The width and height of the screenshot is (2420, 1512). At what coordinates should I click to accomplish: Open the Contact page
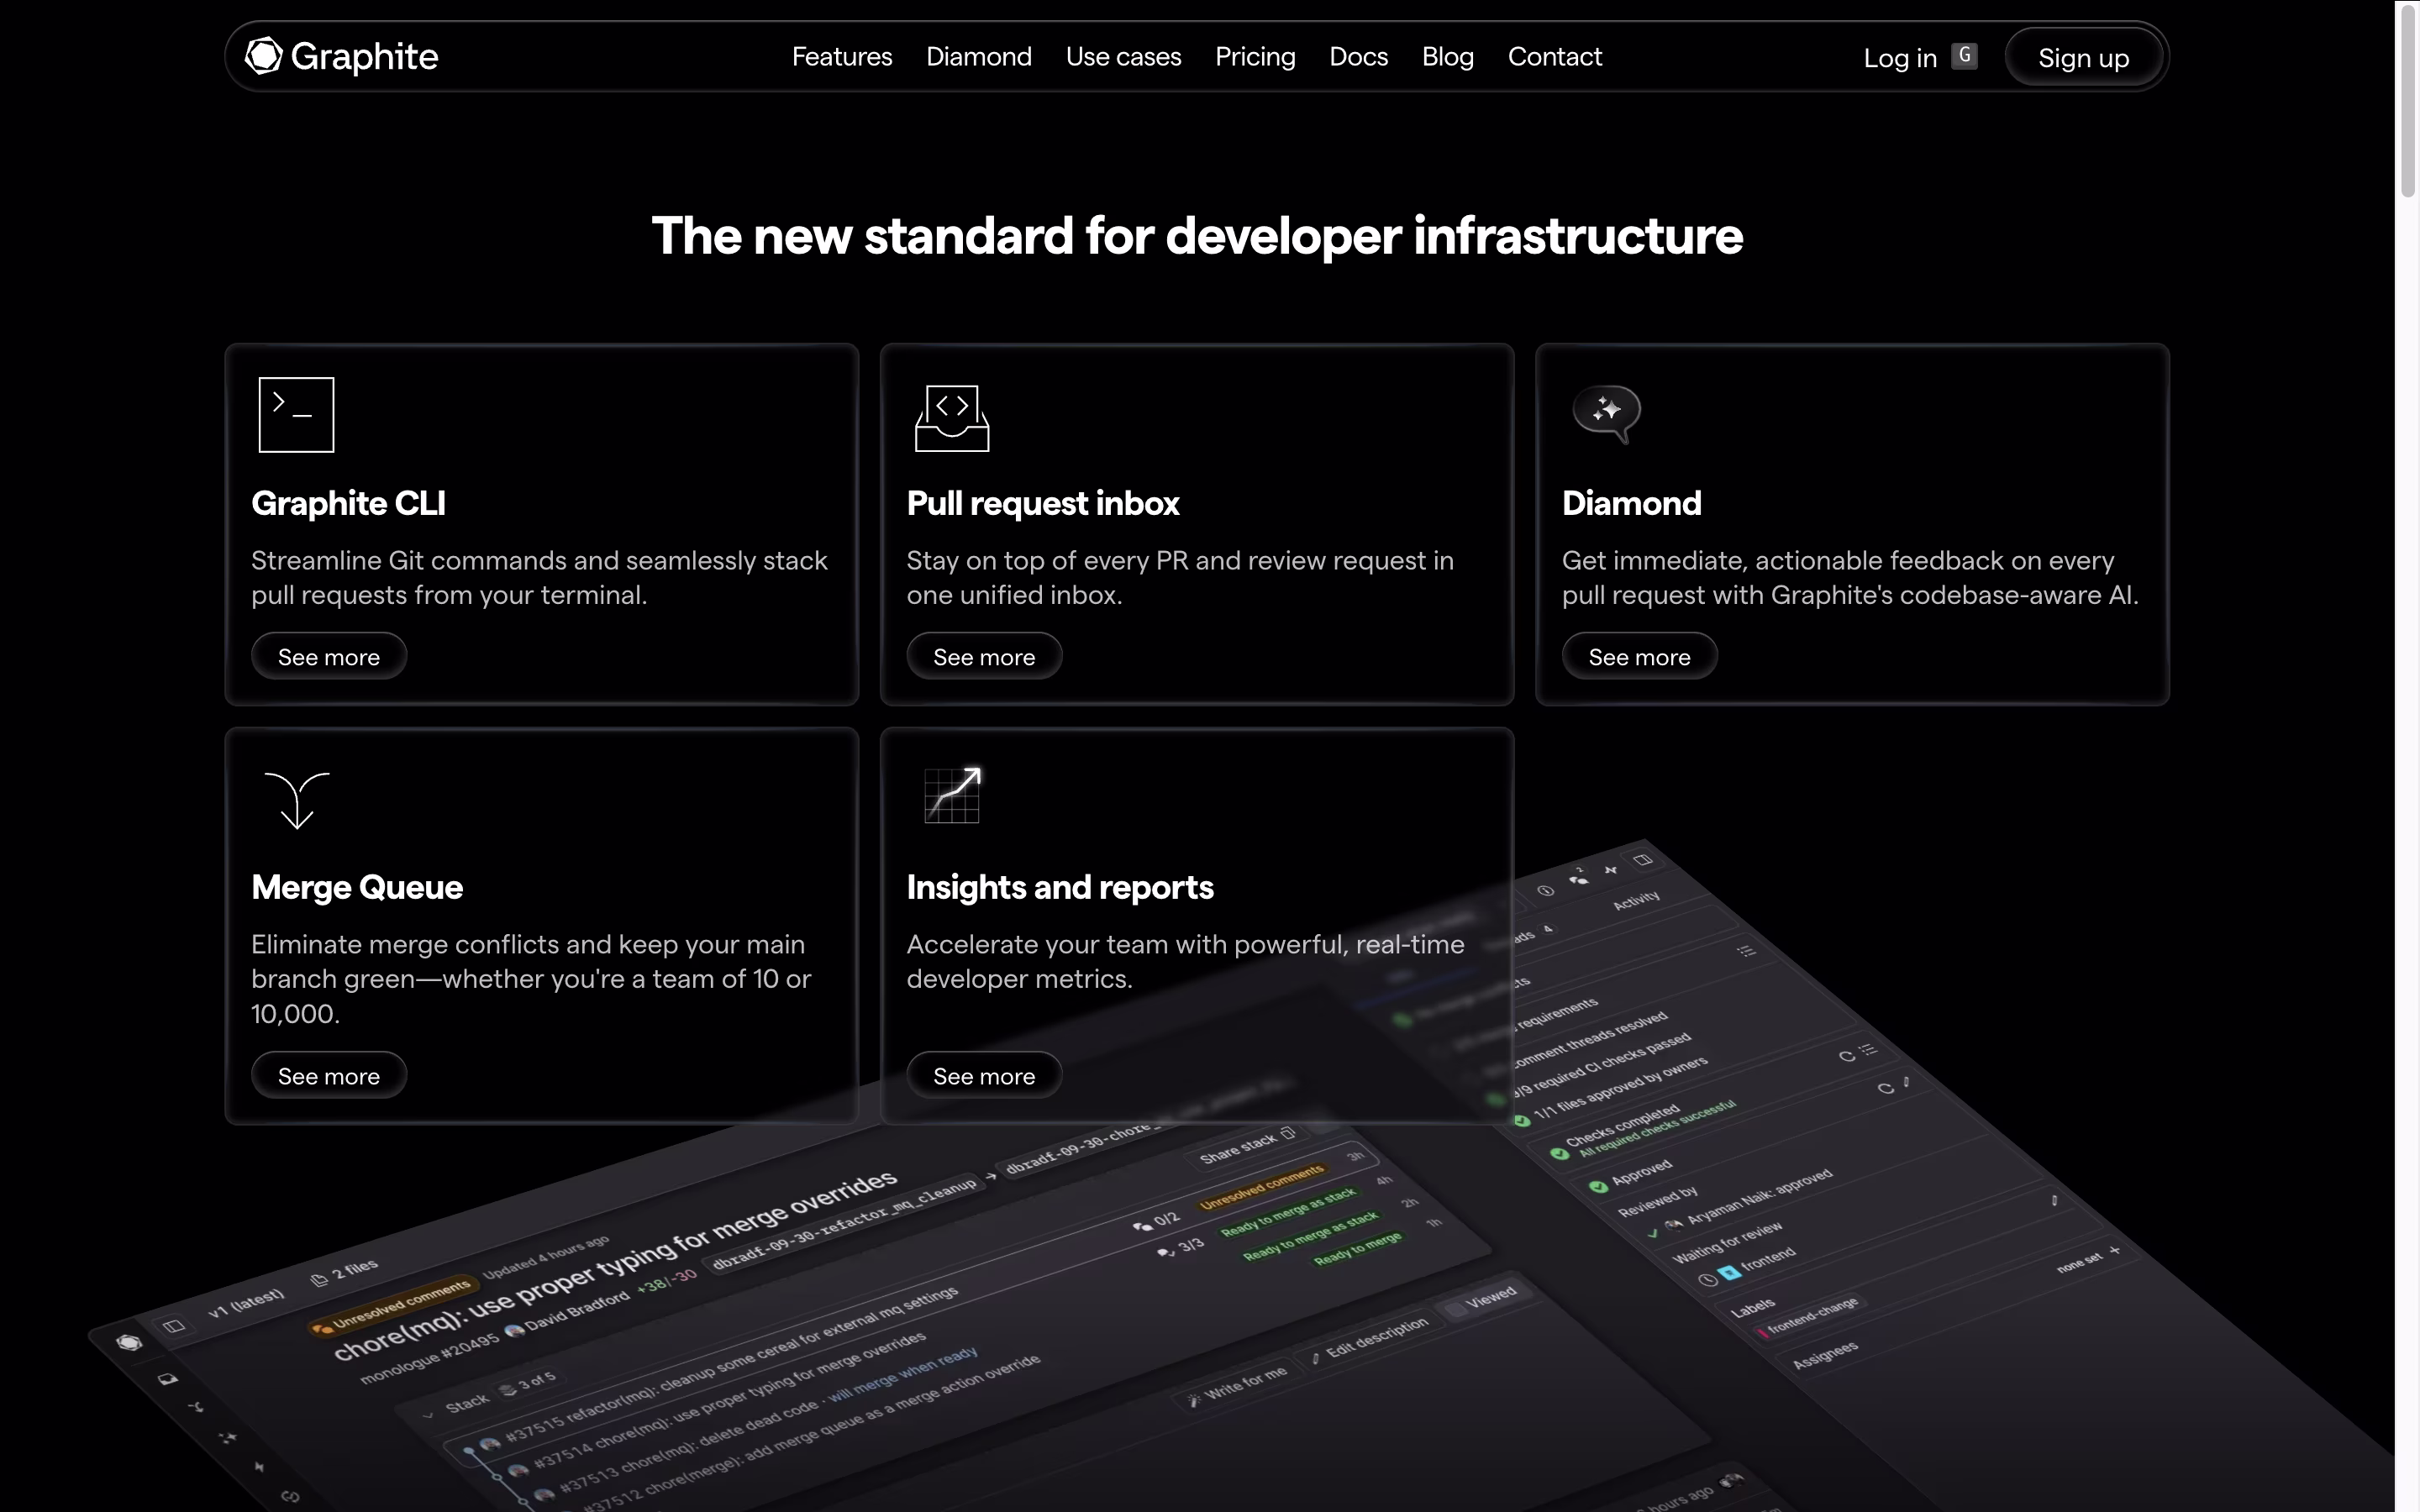pos(1554,57)
